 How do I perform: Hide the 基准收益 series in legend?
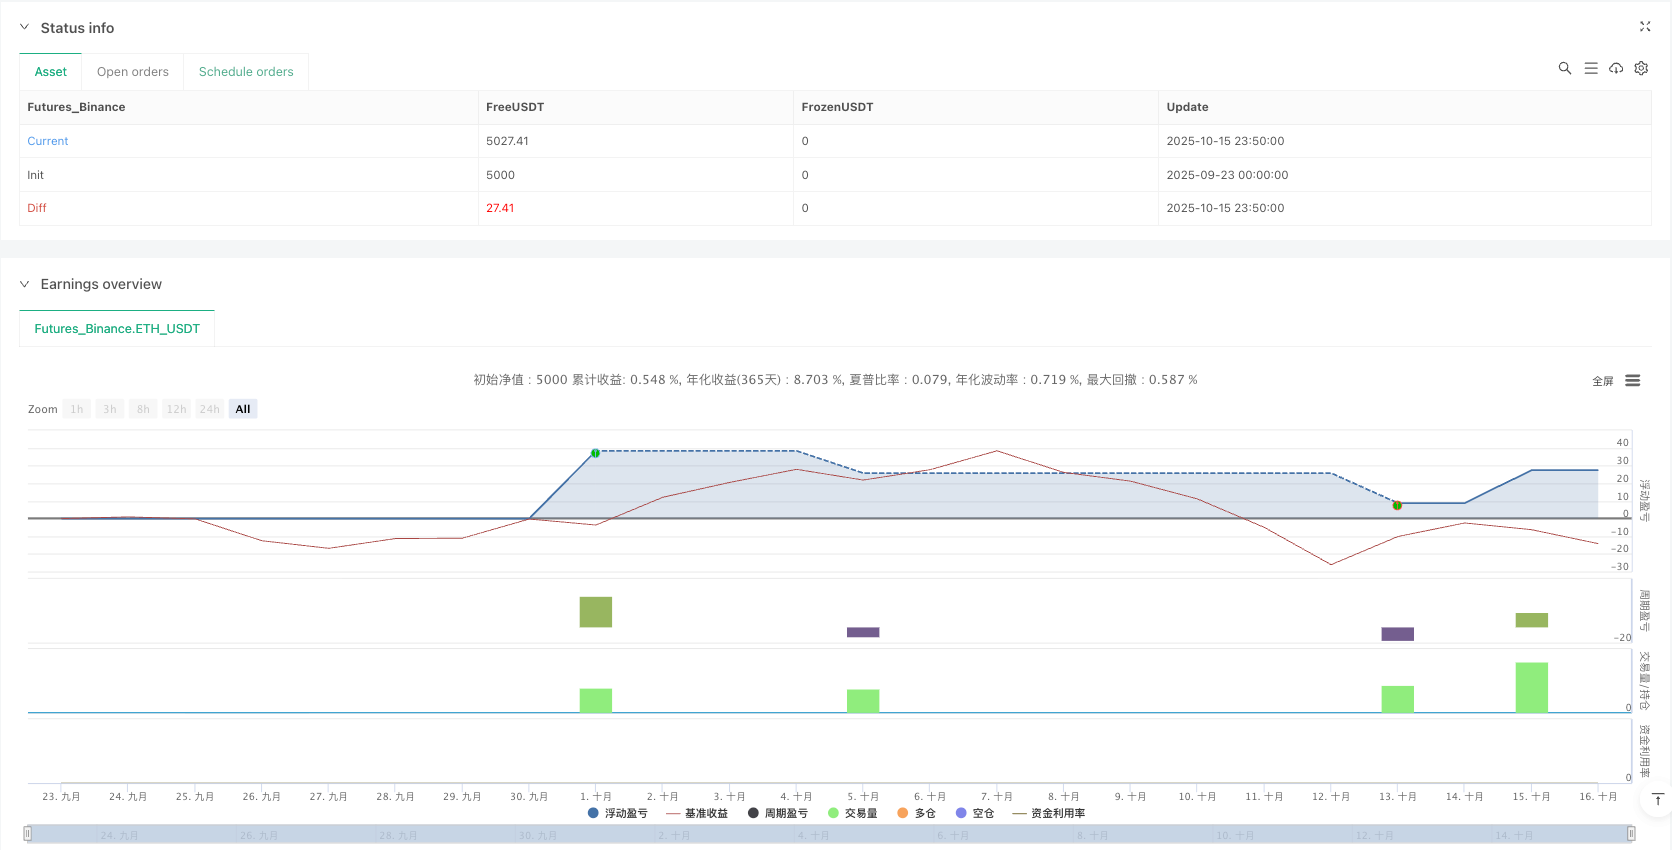(697, 813)
